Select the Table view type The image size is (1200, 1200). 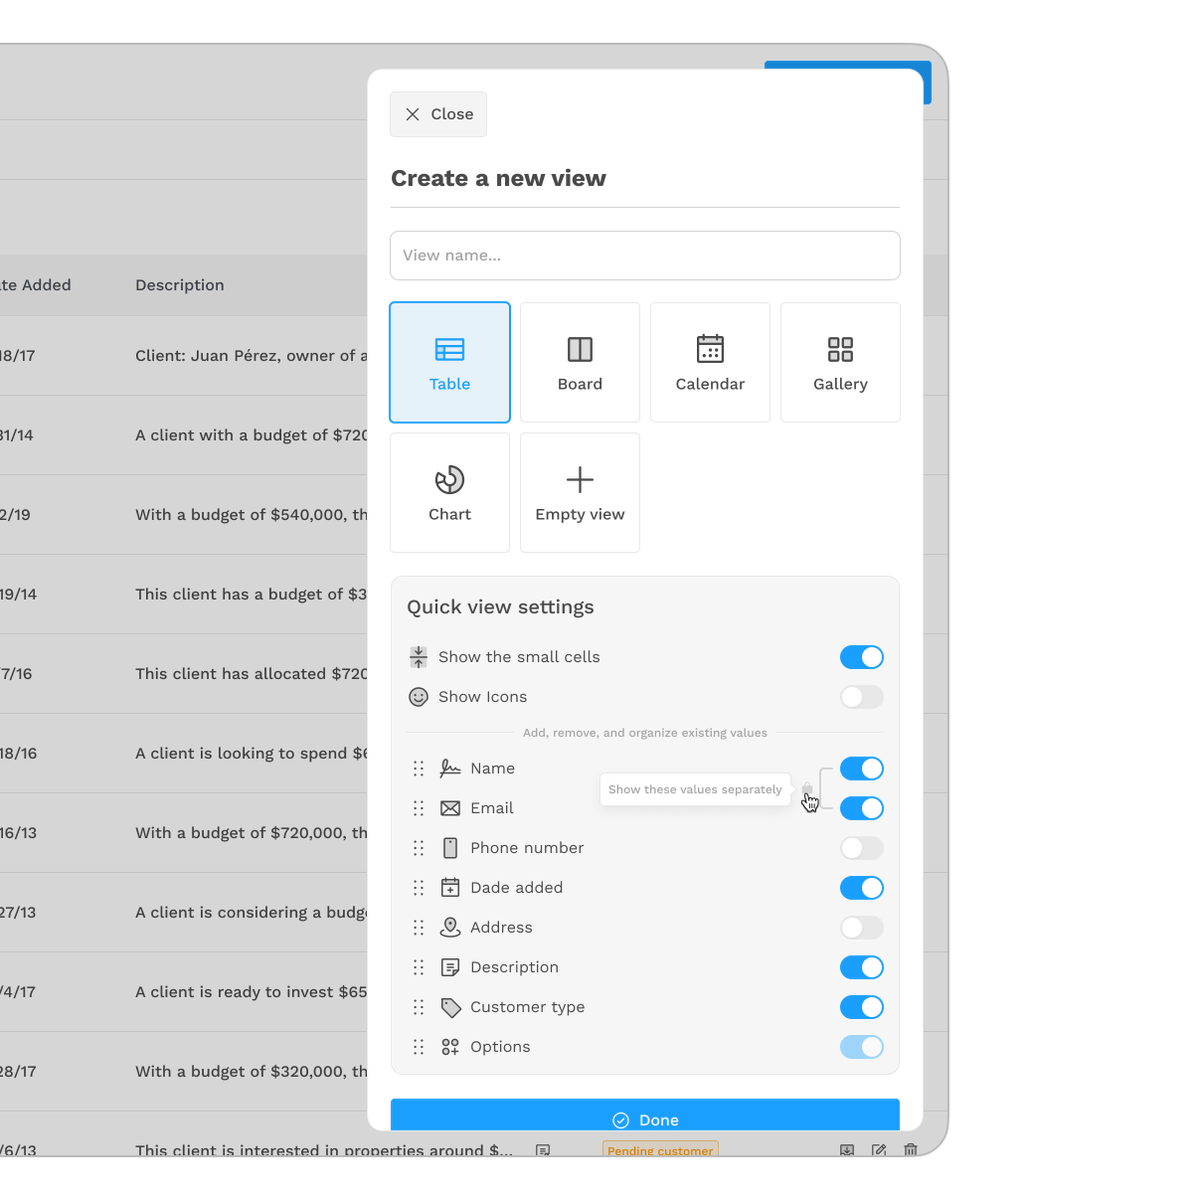450,362
